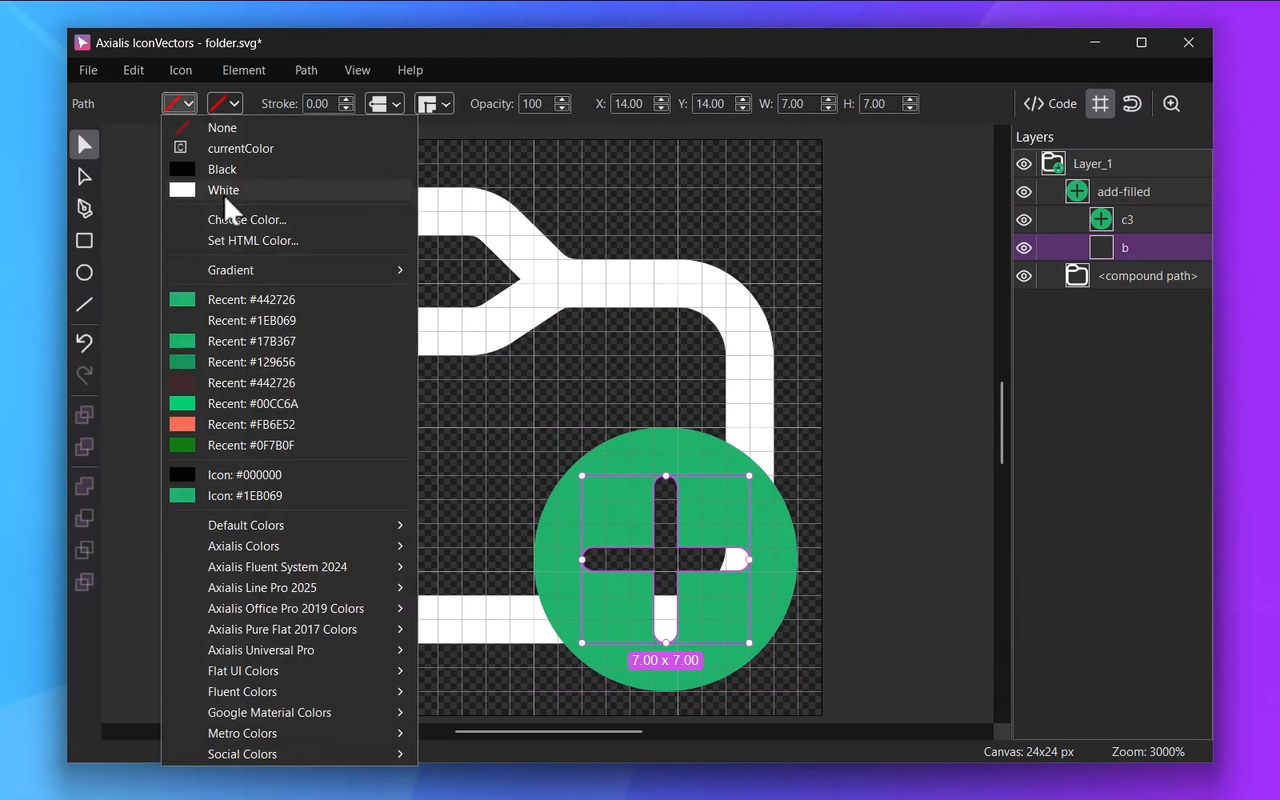
Task: Hide the Layer_1 layer
Action: click(1024, 164)
